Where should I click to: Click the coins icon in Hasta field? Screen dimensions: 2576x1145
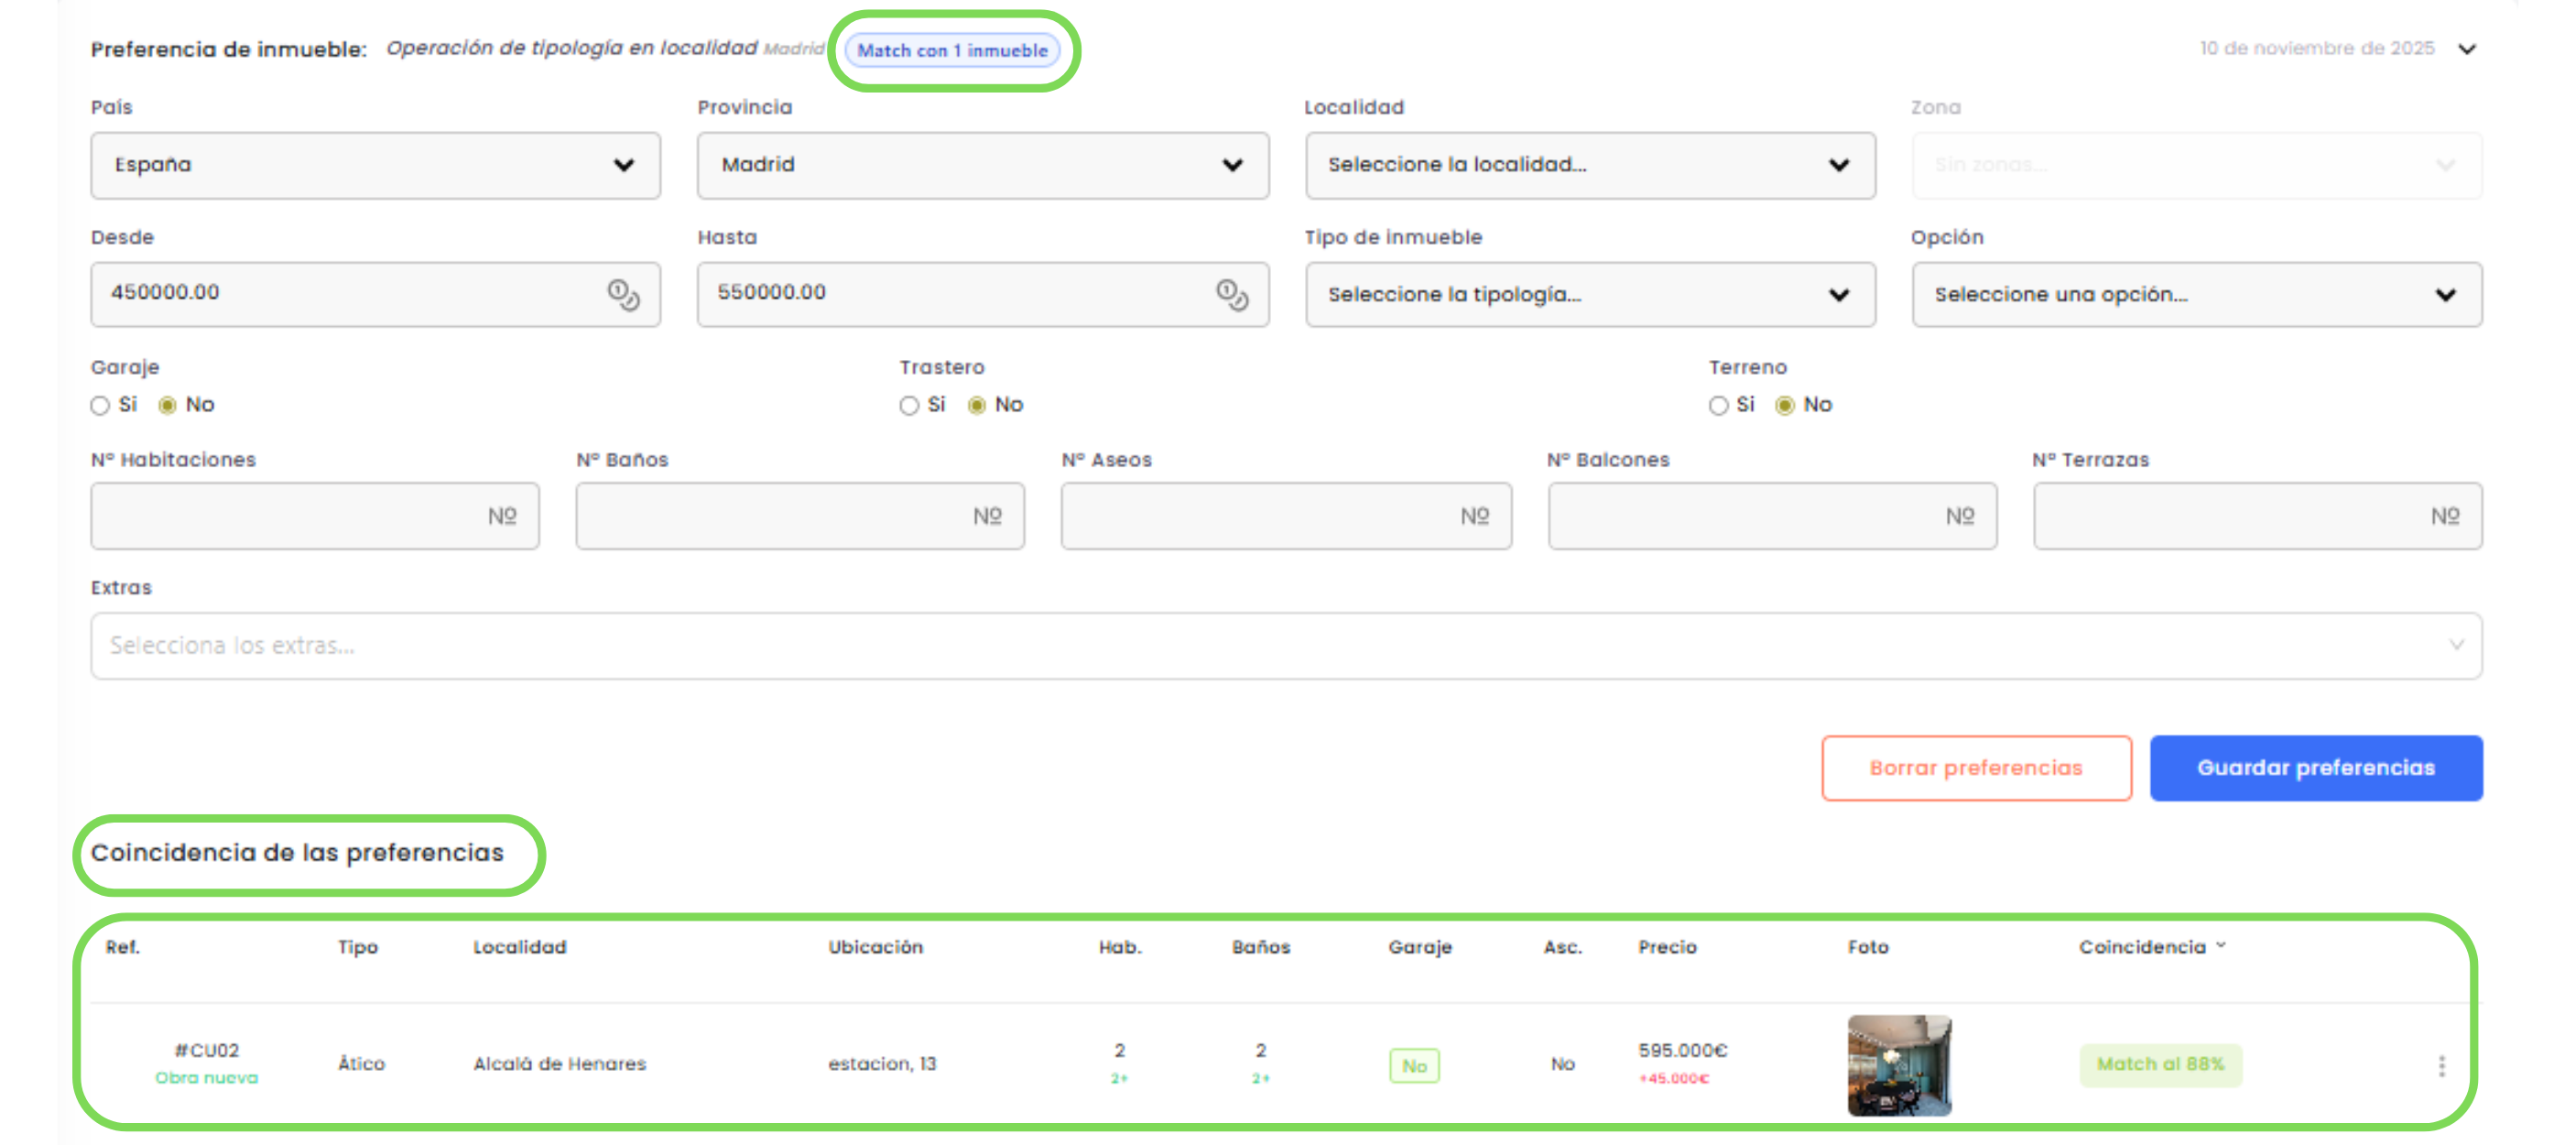(x=1232, y=294)
